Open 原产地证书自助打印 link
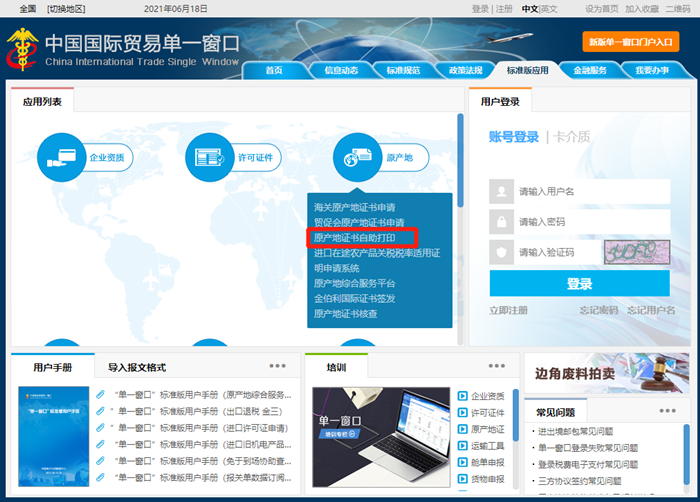 (355, 238)
